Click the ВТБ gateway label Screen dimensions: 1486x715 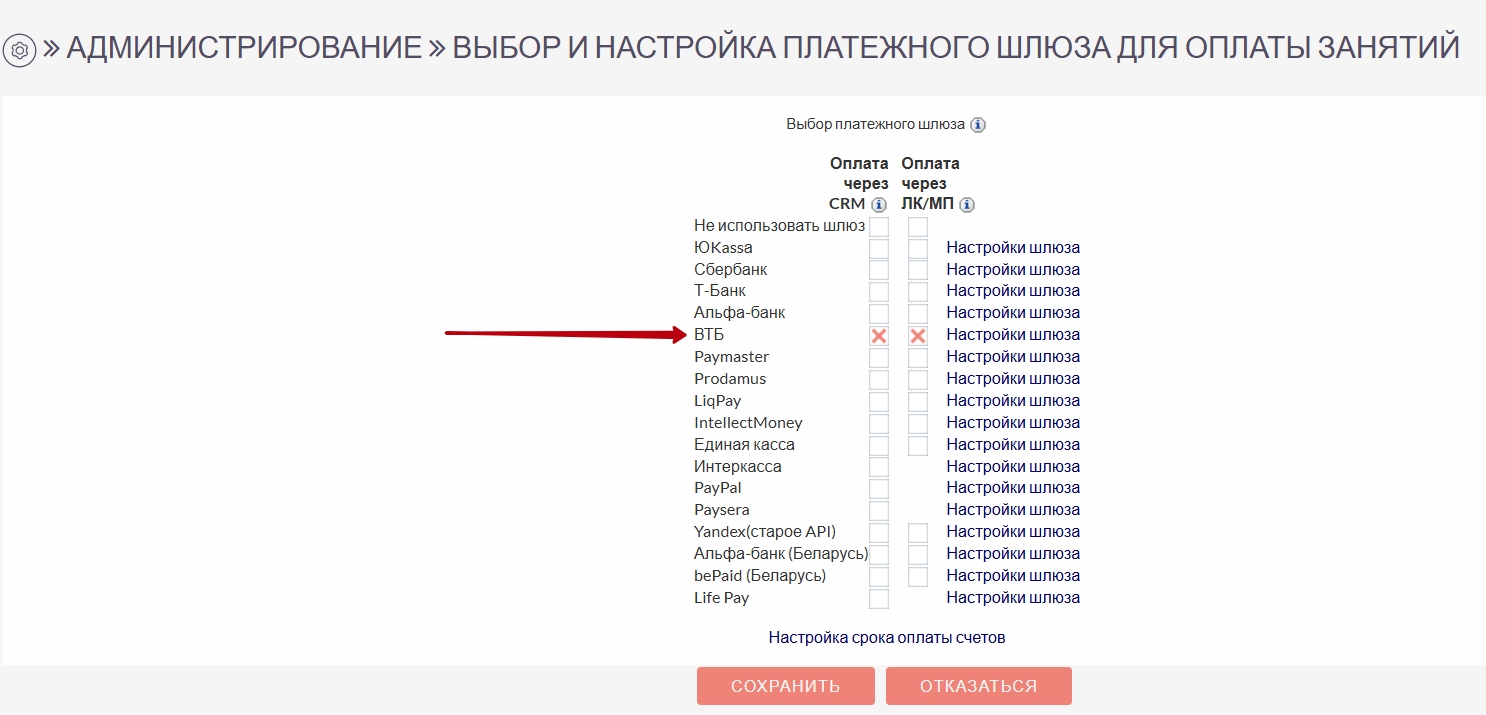pyautogui.click(x=709, y=335)
